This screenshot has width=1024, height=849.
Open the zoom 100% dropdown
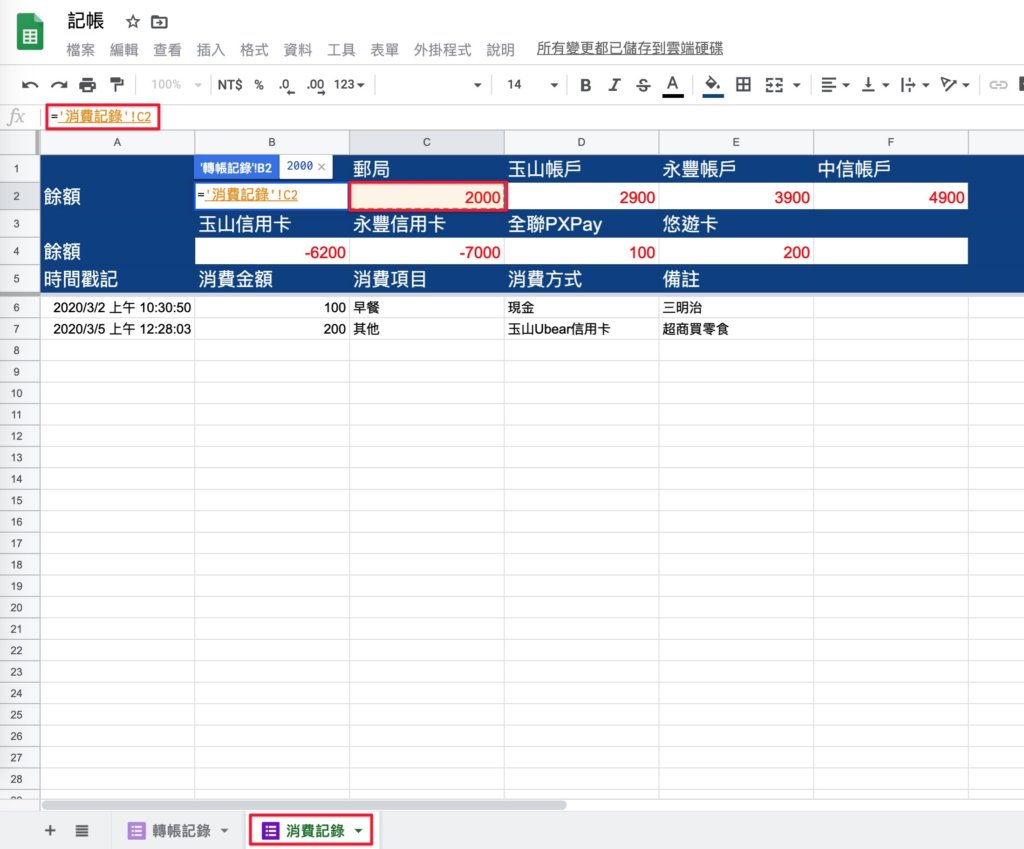pyautogui.click(x=175, y=85)
